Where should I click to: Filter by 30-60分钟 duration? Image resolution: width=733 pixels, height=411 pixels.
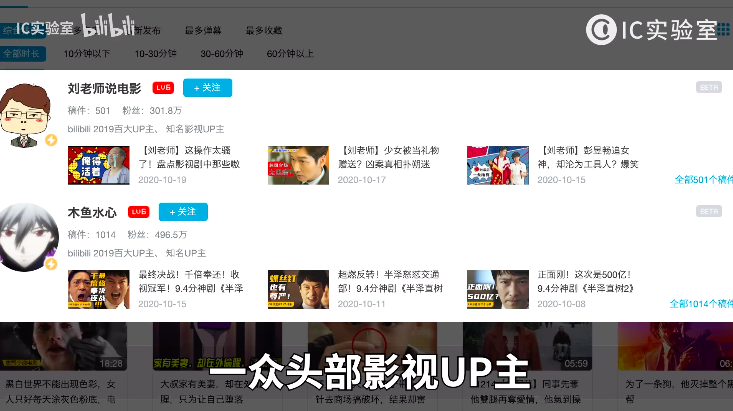(x=222, y=54)
